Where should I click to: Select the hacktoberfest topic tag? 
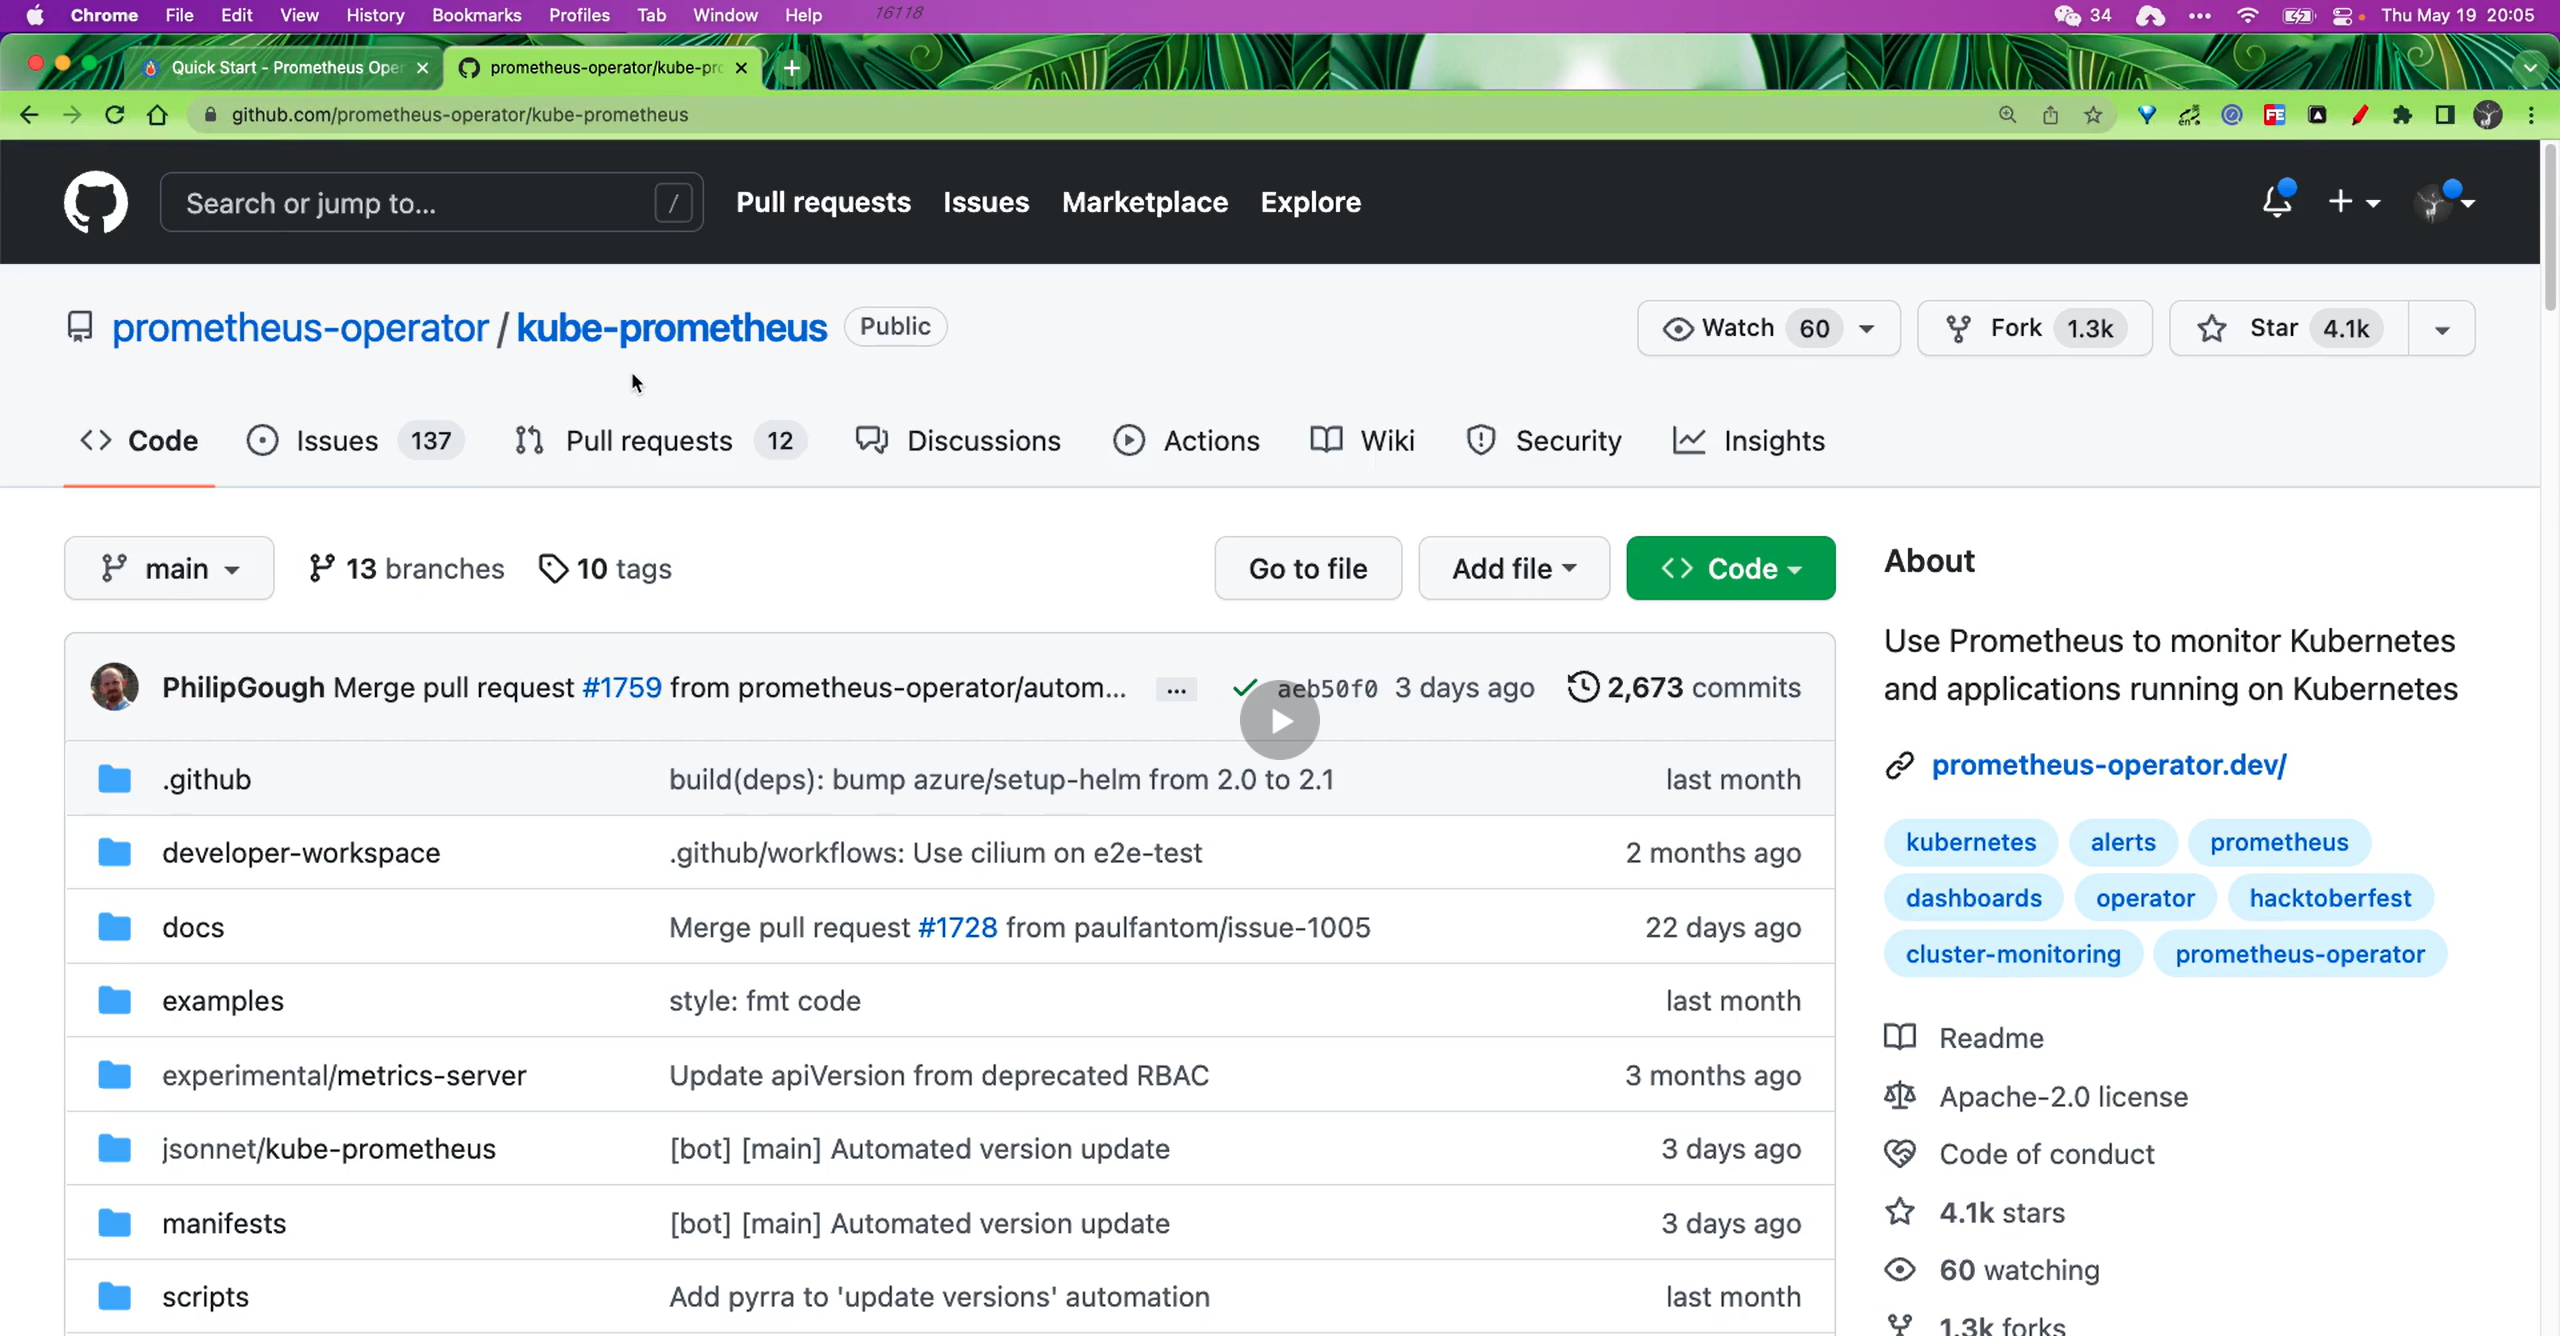(2330, 898)
